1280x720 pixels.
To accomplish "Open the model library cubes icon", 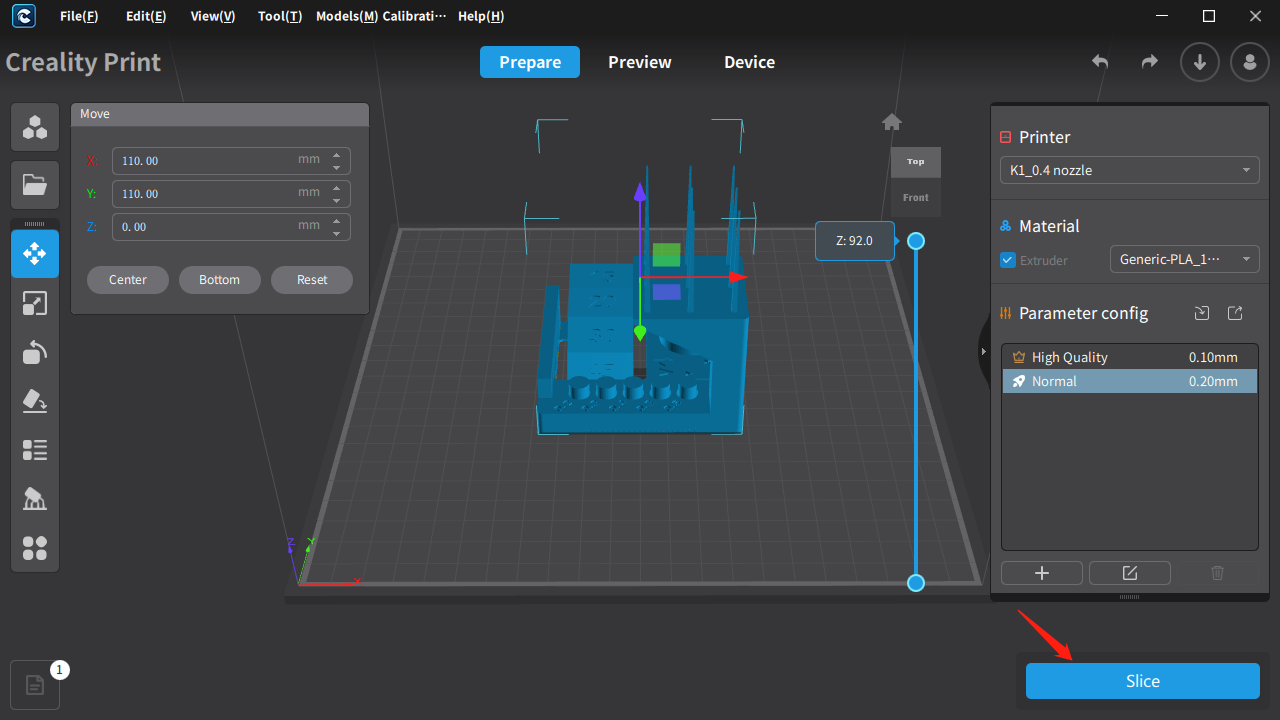I will 35,127.
